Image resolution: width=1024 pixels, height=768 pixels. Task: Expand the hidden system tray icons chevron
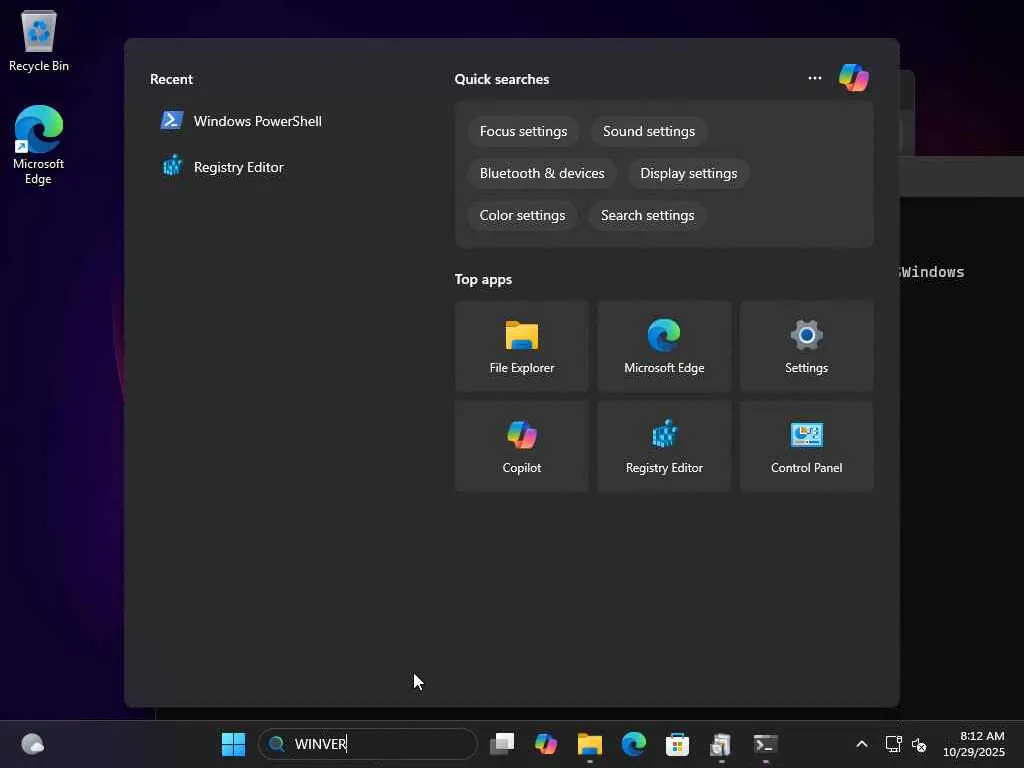pos(862,744)
